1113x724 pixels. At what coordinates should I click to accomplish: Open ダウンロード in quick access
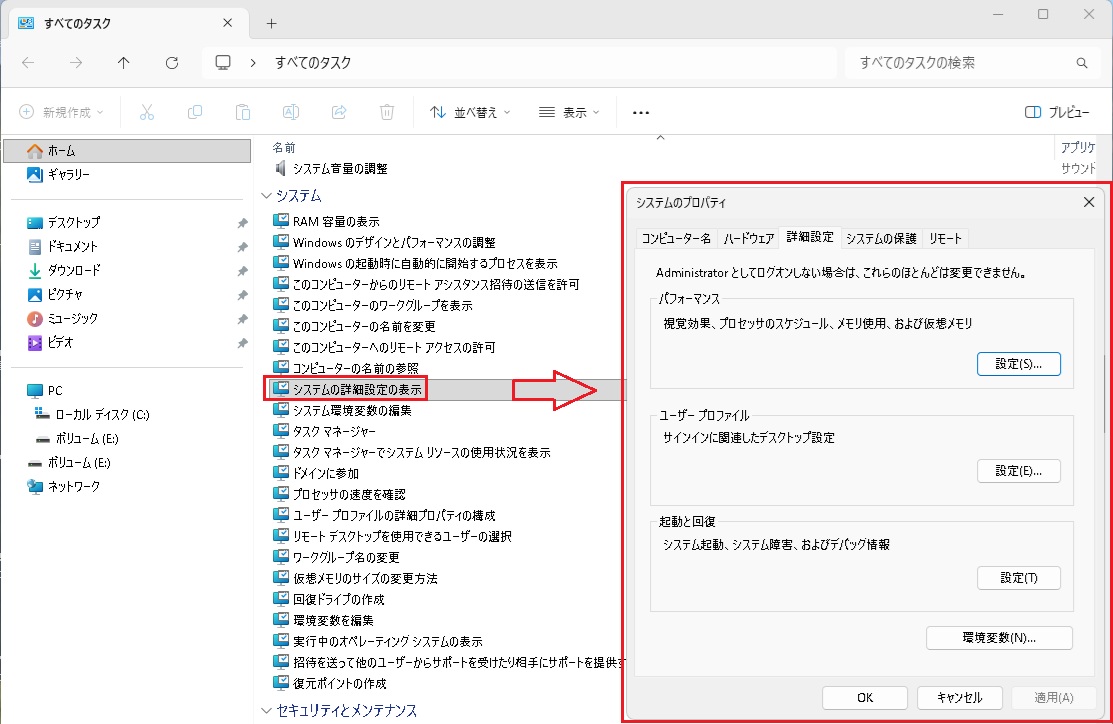coord(74,270)
